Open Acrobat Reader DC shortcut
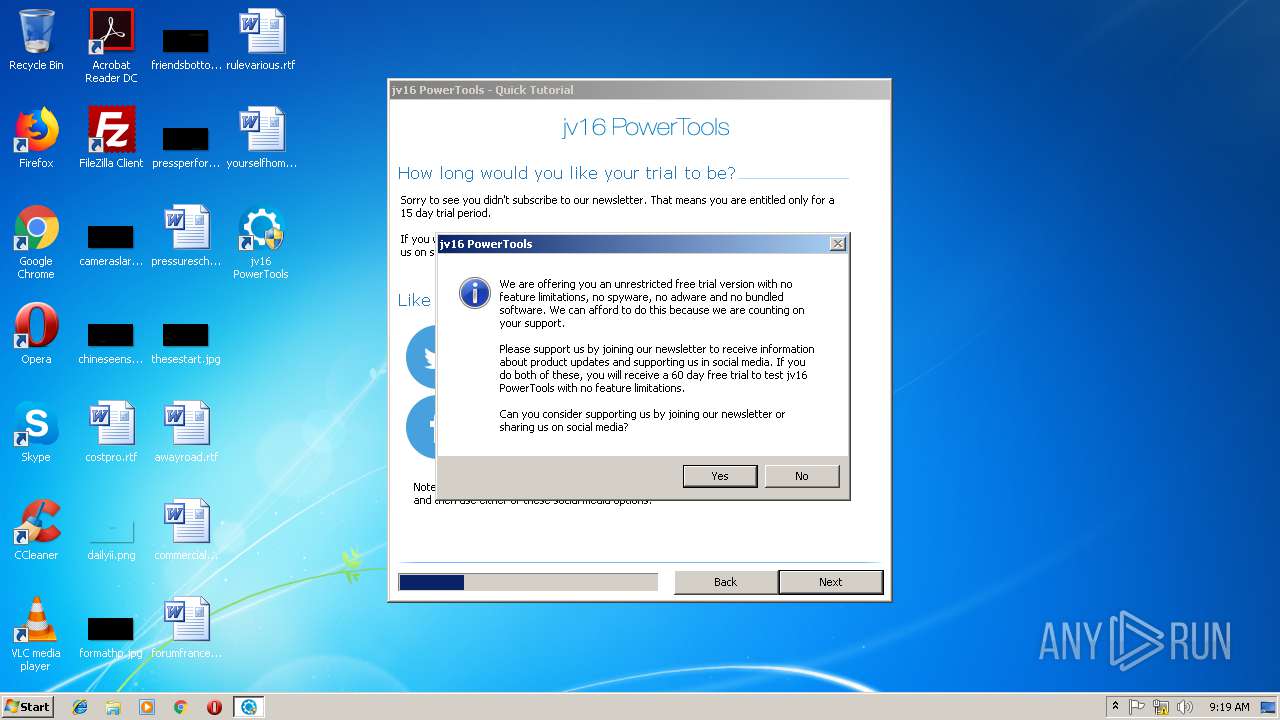The width and height of the screenshot is (1280, 720). (x=111, y=46)
